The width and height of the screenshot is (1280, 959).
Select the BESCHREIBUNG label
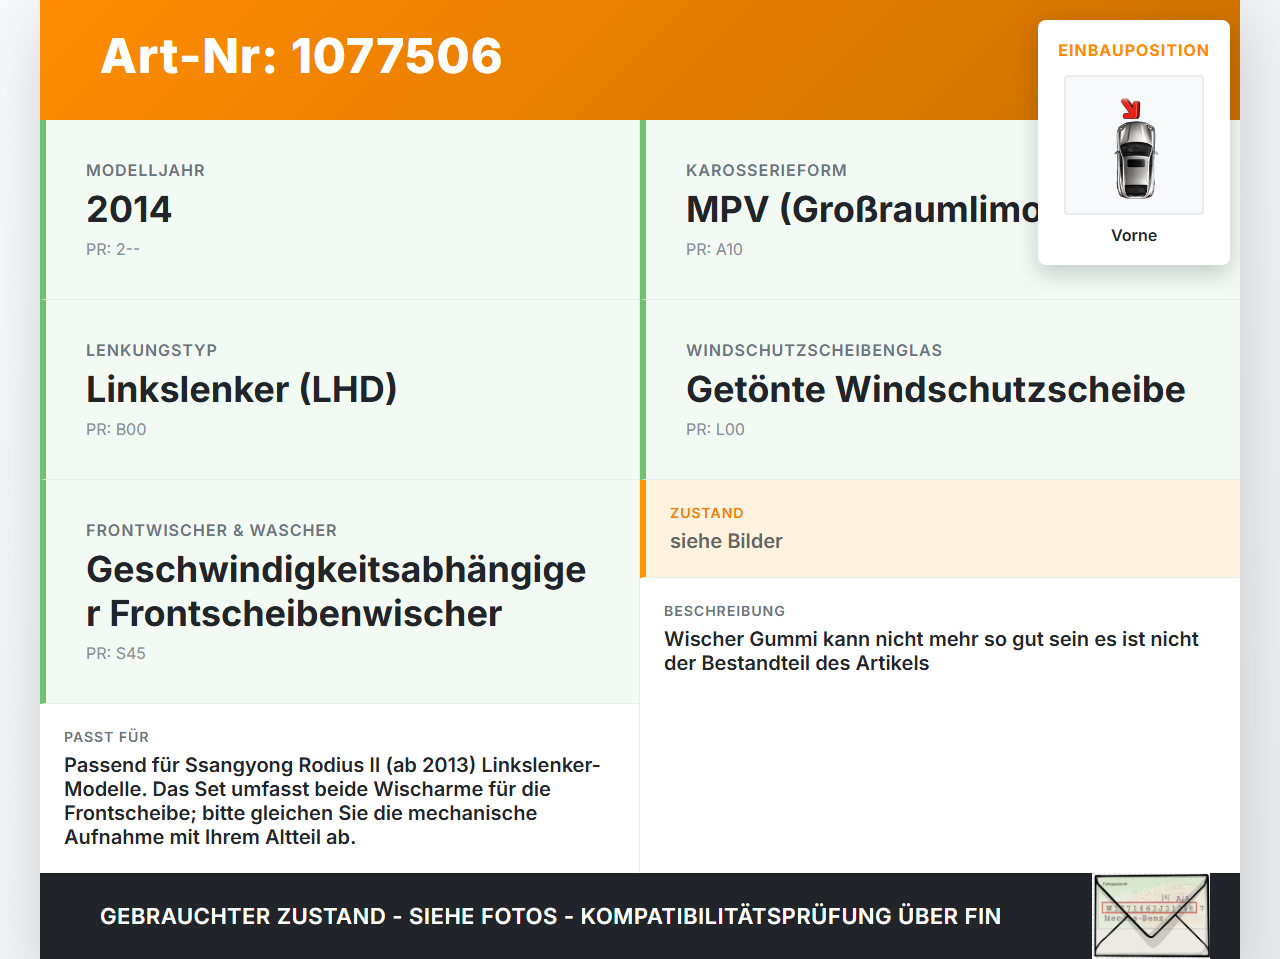tap(725, 611)
